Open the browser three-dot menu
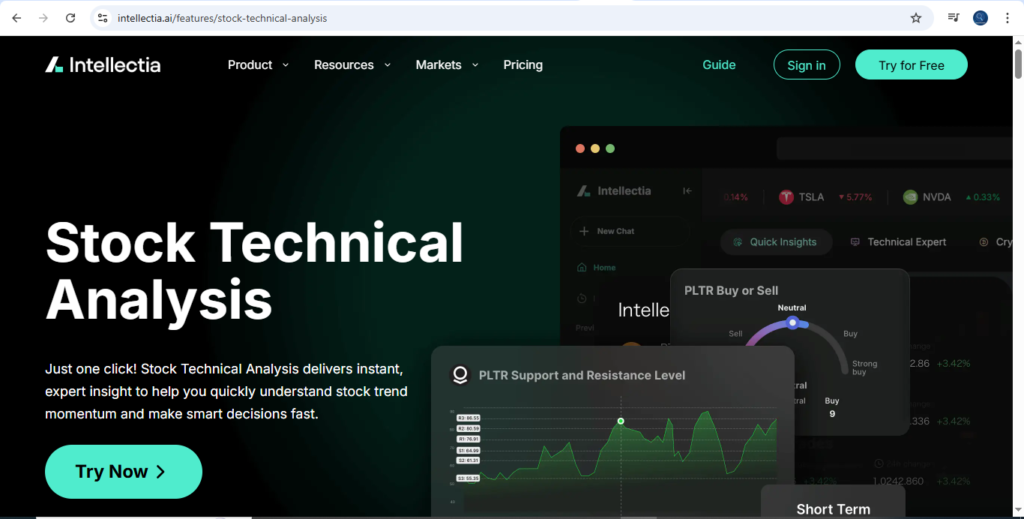Viewport: 1024px width, 519px height. (x=1008, y=18)
